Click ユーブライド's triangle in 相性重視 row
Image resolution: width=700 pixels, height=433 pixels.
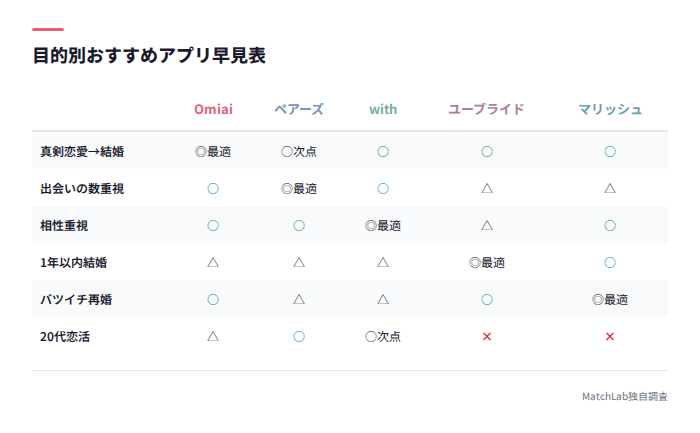[487, 225]
